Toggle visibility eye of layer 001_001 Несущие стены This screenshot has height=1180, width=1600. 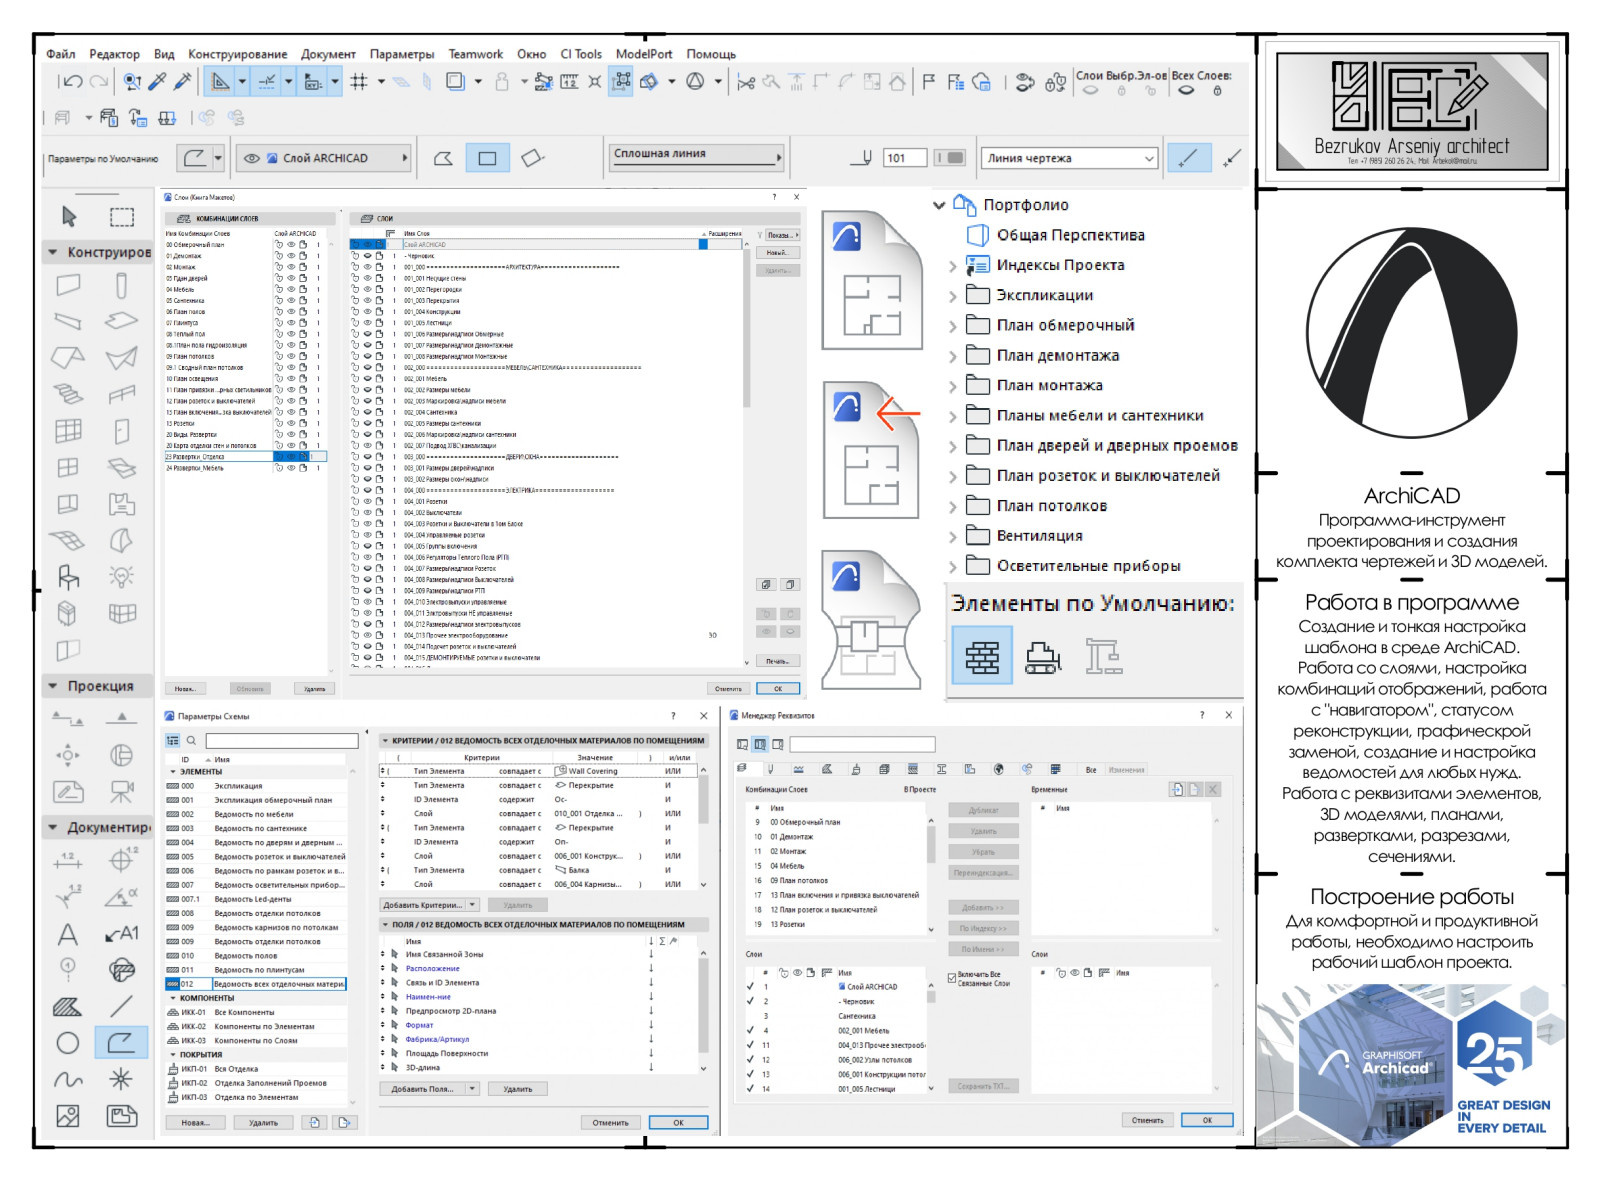(367, 279)
